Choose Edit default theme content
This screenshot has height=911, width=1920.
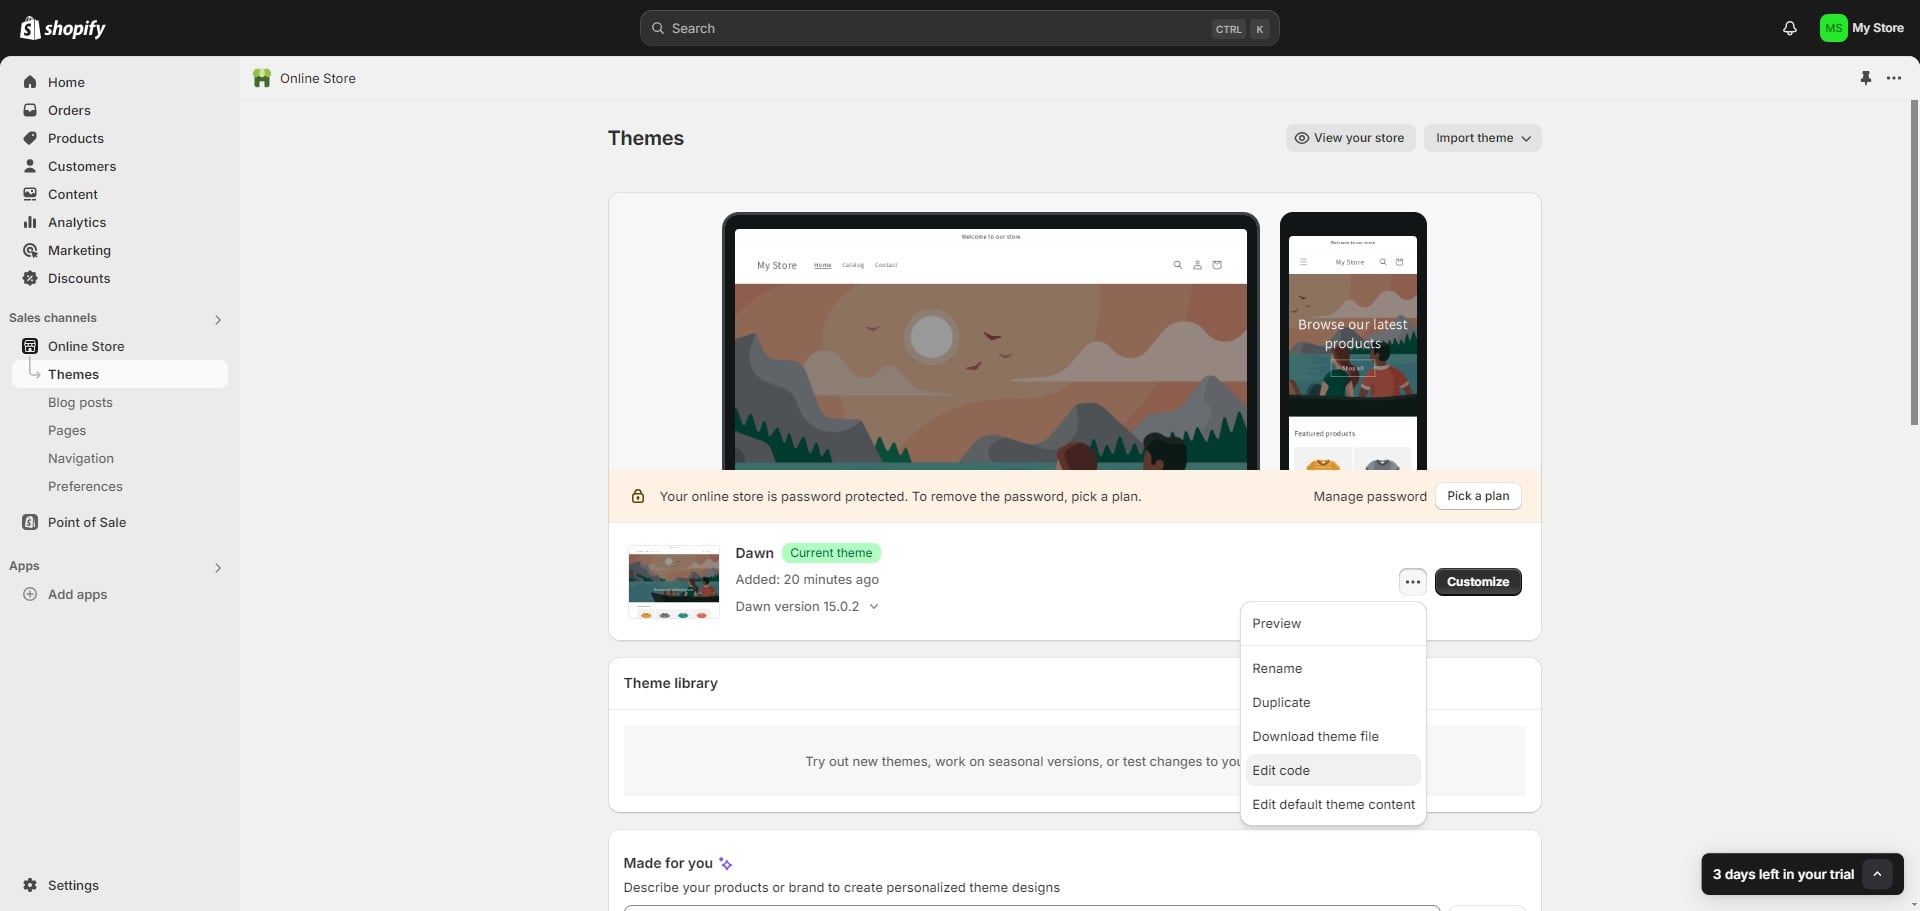[1333, 804]
